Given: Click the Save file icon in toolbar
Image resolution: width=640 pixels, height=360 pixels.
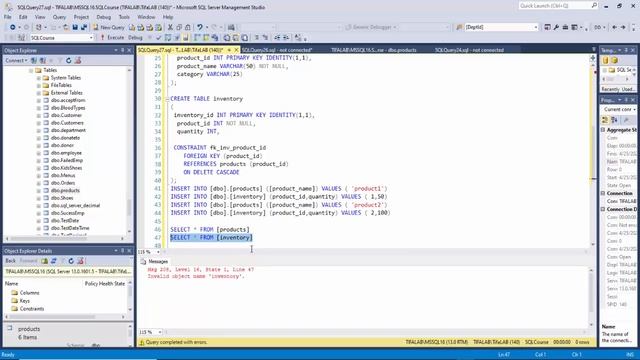Looking at the screenshot, I should [75, 27].
